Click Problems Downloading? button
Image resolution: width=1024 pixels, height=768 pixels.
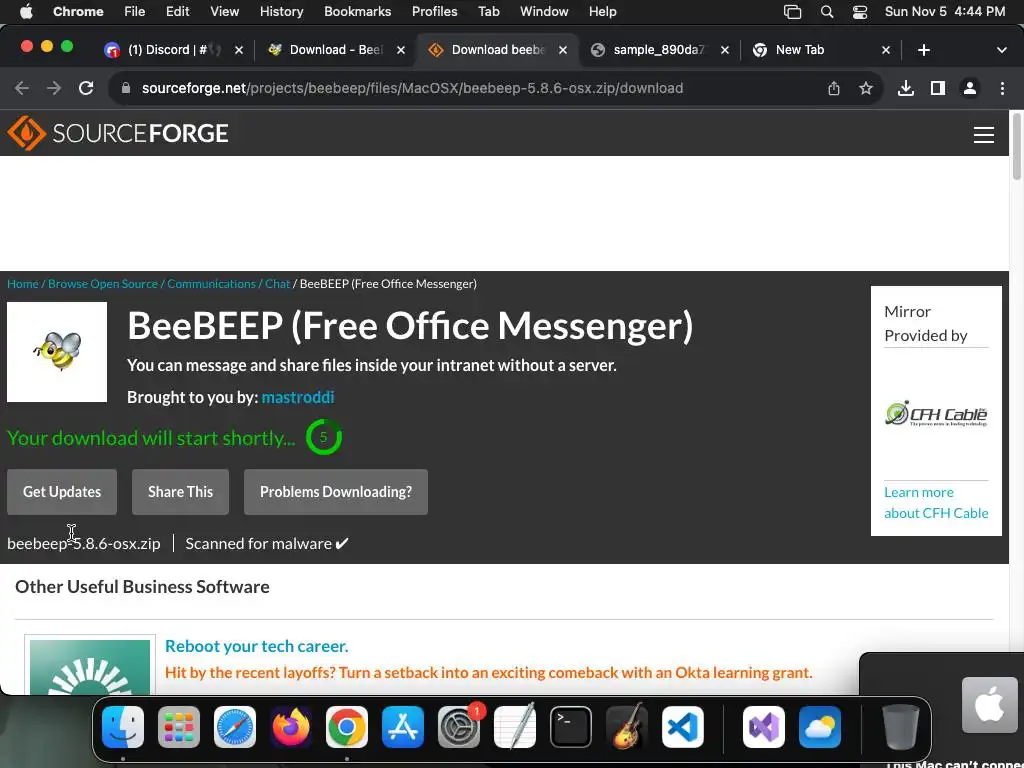click(x=336, y=492)
